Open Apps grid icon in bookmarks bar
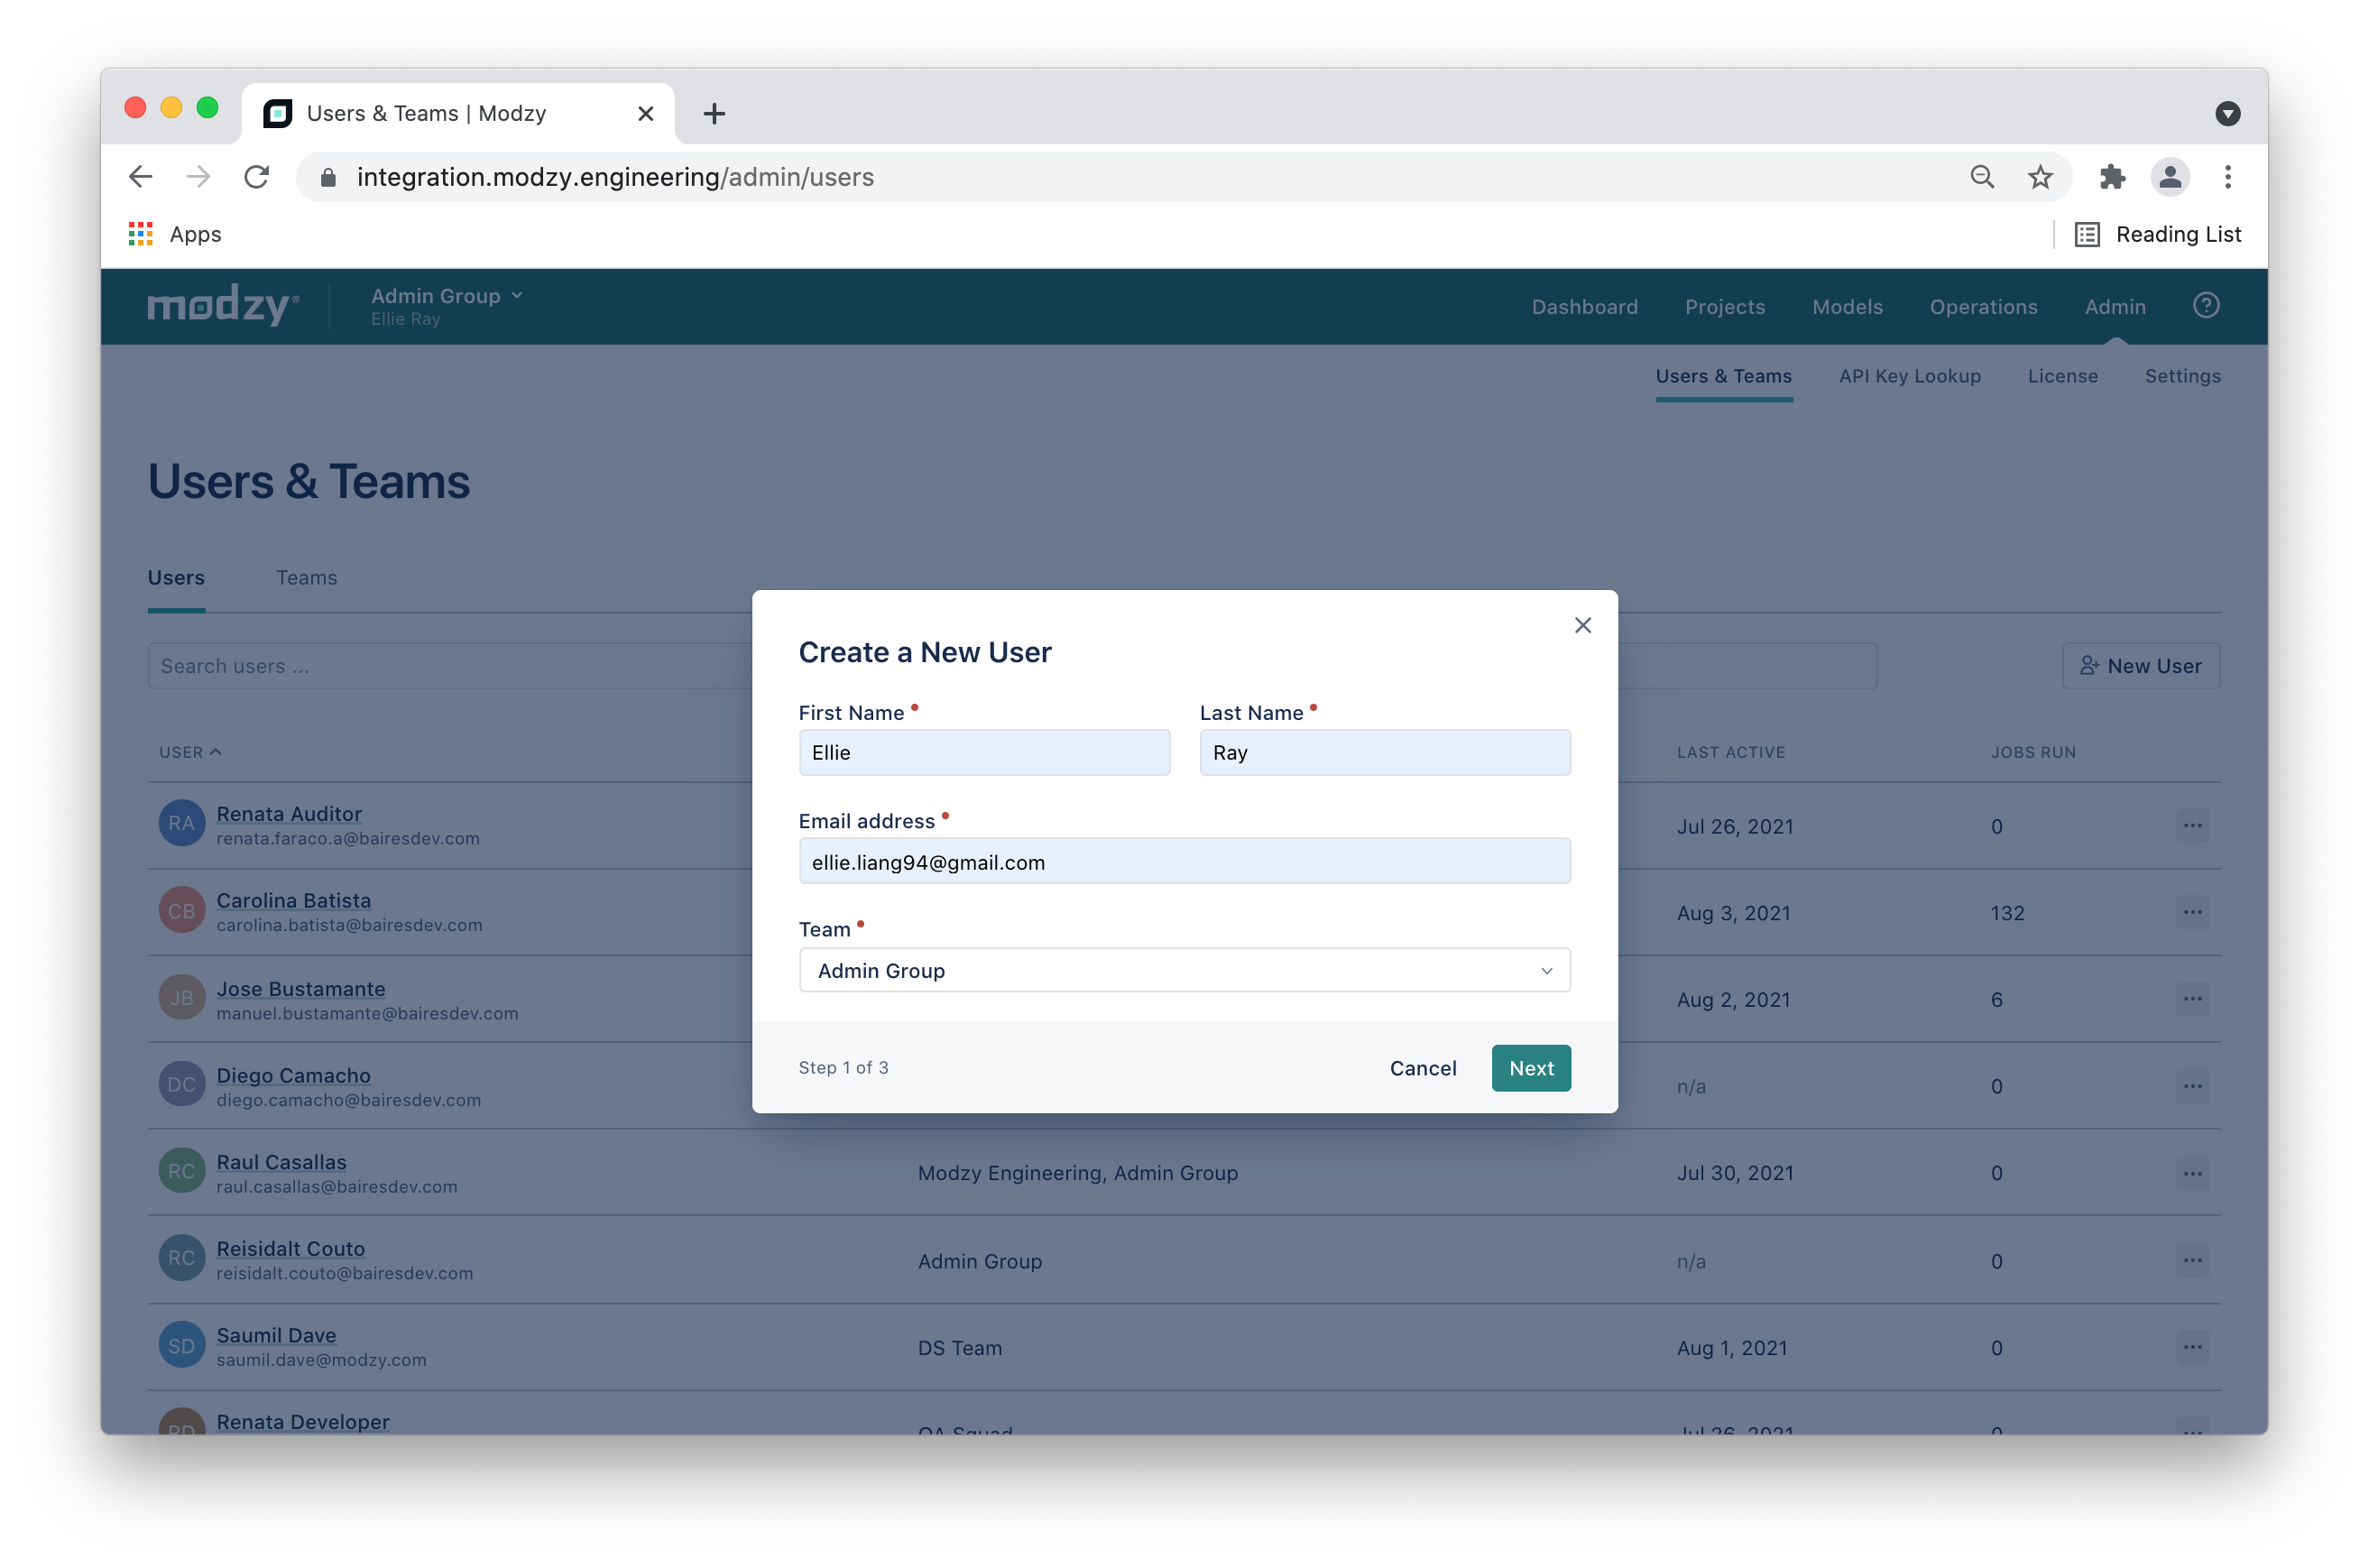 pos(141,234)
